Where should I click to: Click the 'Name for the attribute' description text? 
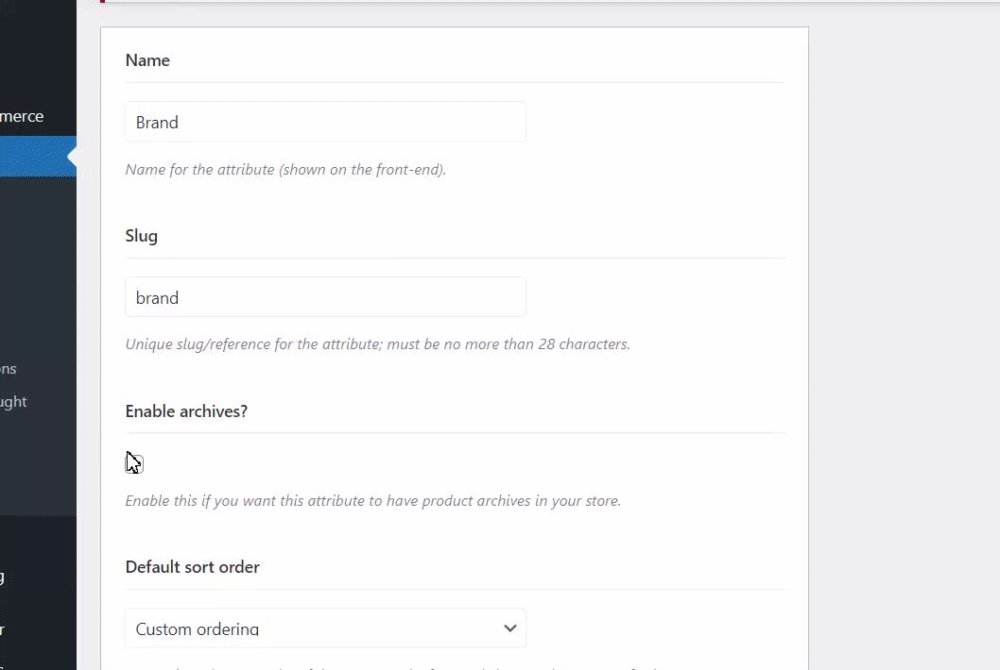point(285,170)
